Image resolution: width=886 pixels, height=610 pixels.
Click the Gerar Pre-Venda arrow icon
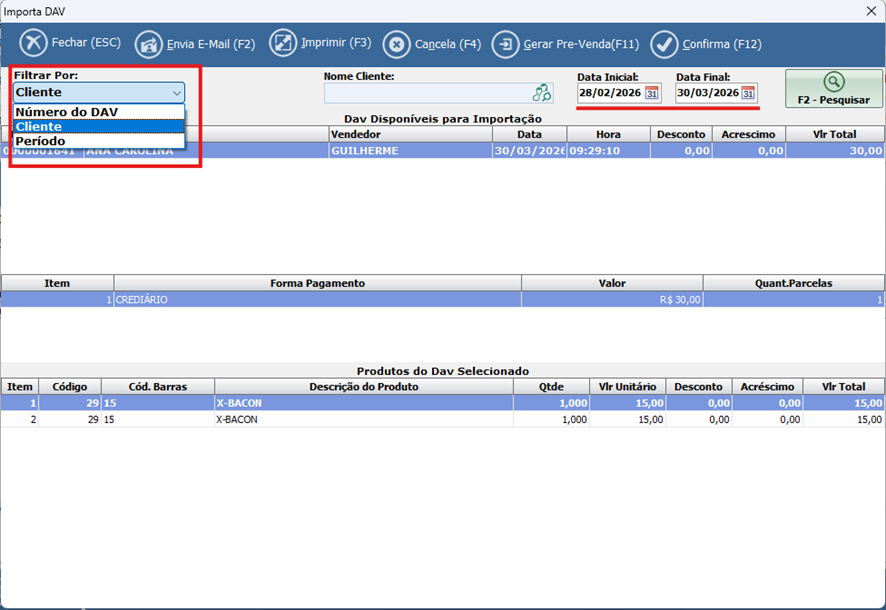pos(506,44)
